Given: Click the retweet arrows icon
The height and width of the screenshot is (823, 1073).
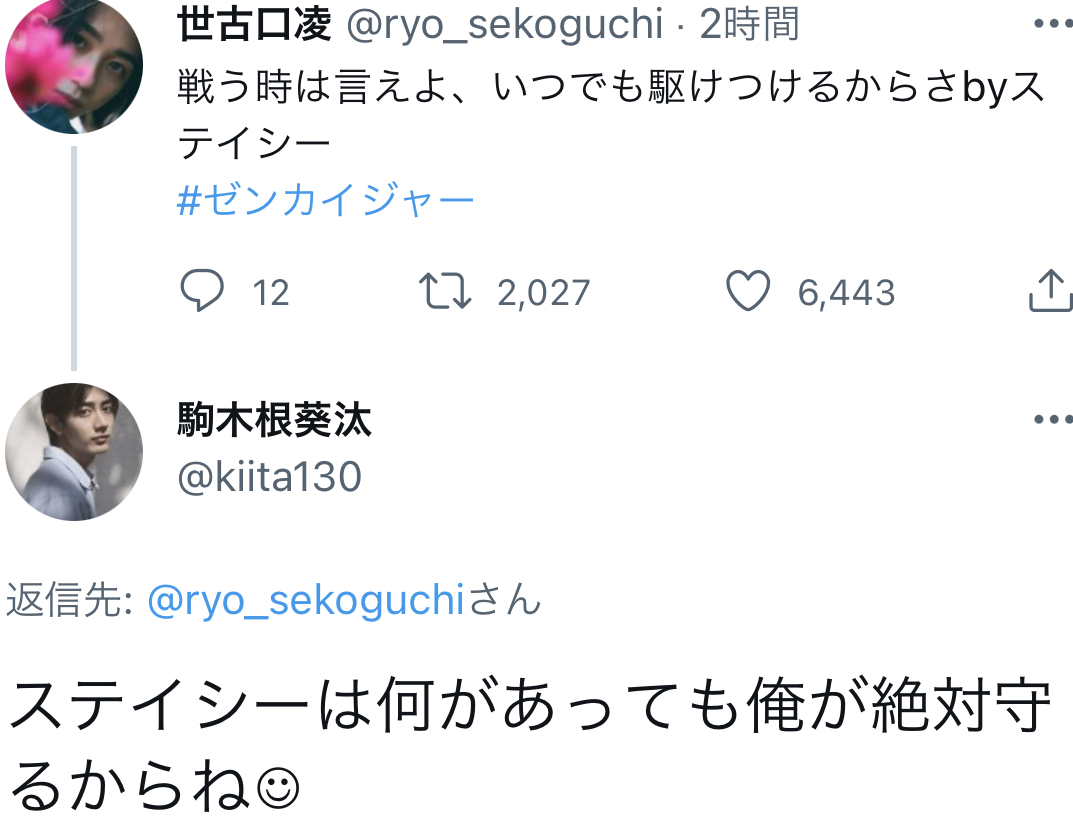Looking at the screenshot, I should pos(445,292).
